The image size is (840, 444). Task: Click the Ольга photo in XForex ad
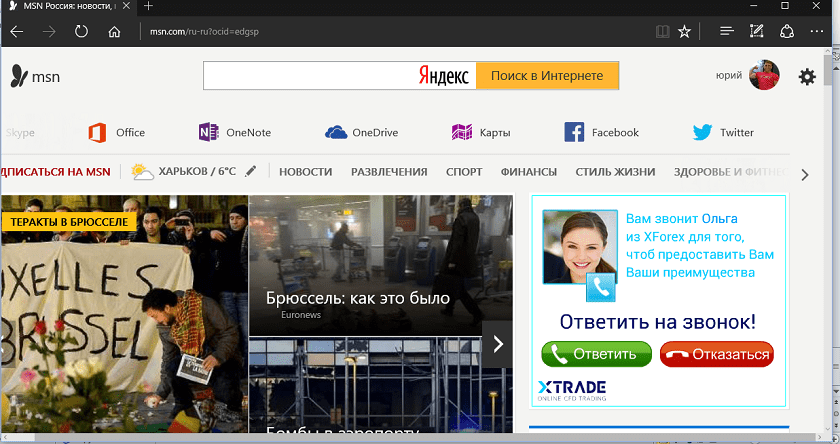pyautogui.click(x=580, y=247)
